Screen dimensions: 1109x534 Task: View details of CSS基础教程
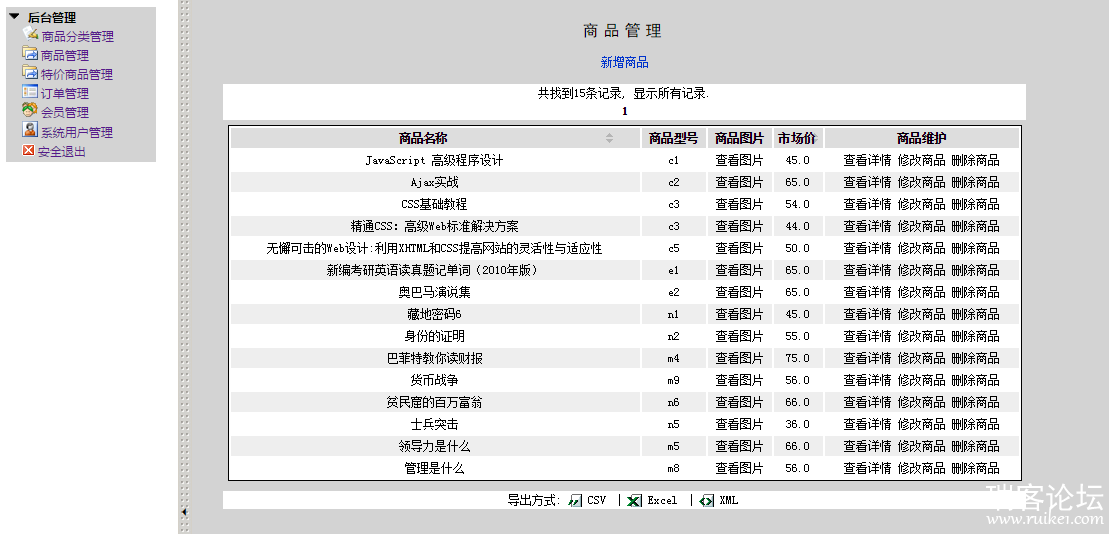point(867,204)
